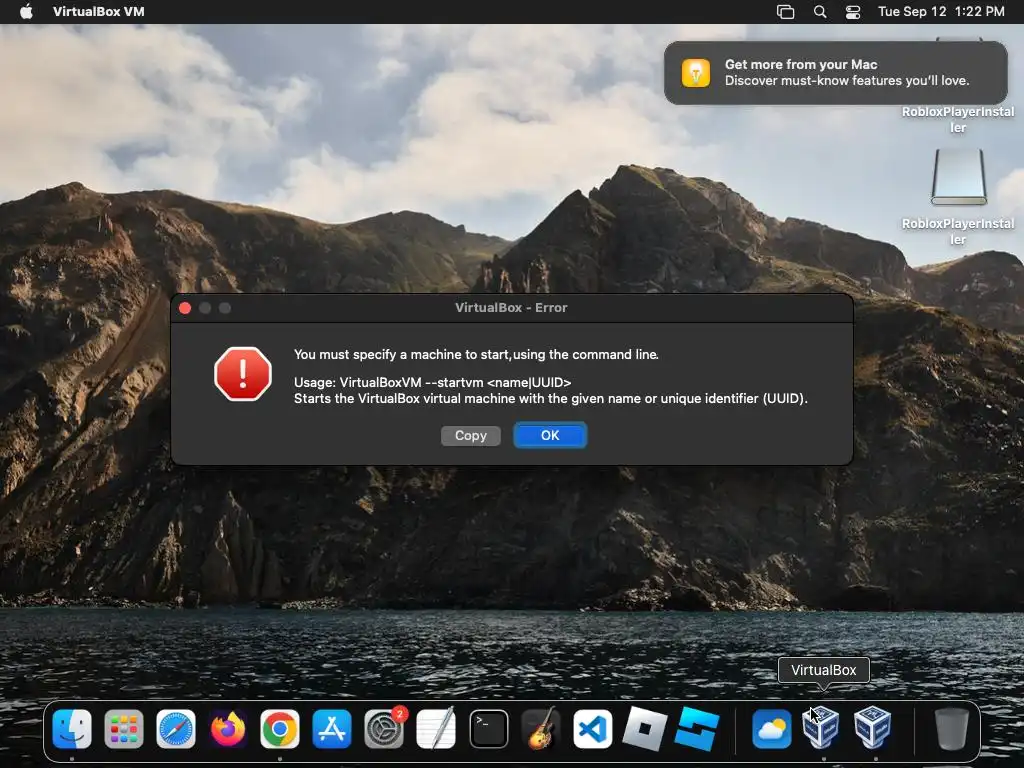Image resolution: width=1024 pixels, height=768 pixels.
Task: Open the App Store from the Dock
Action: [x=332, y=729]
